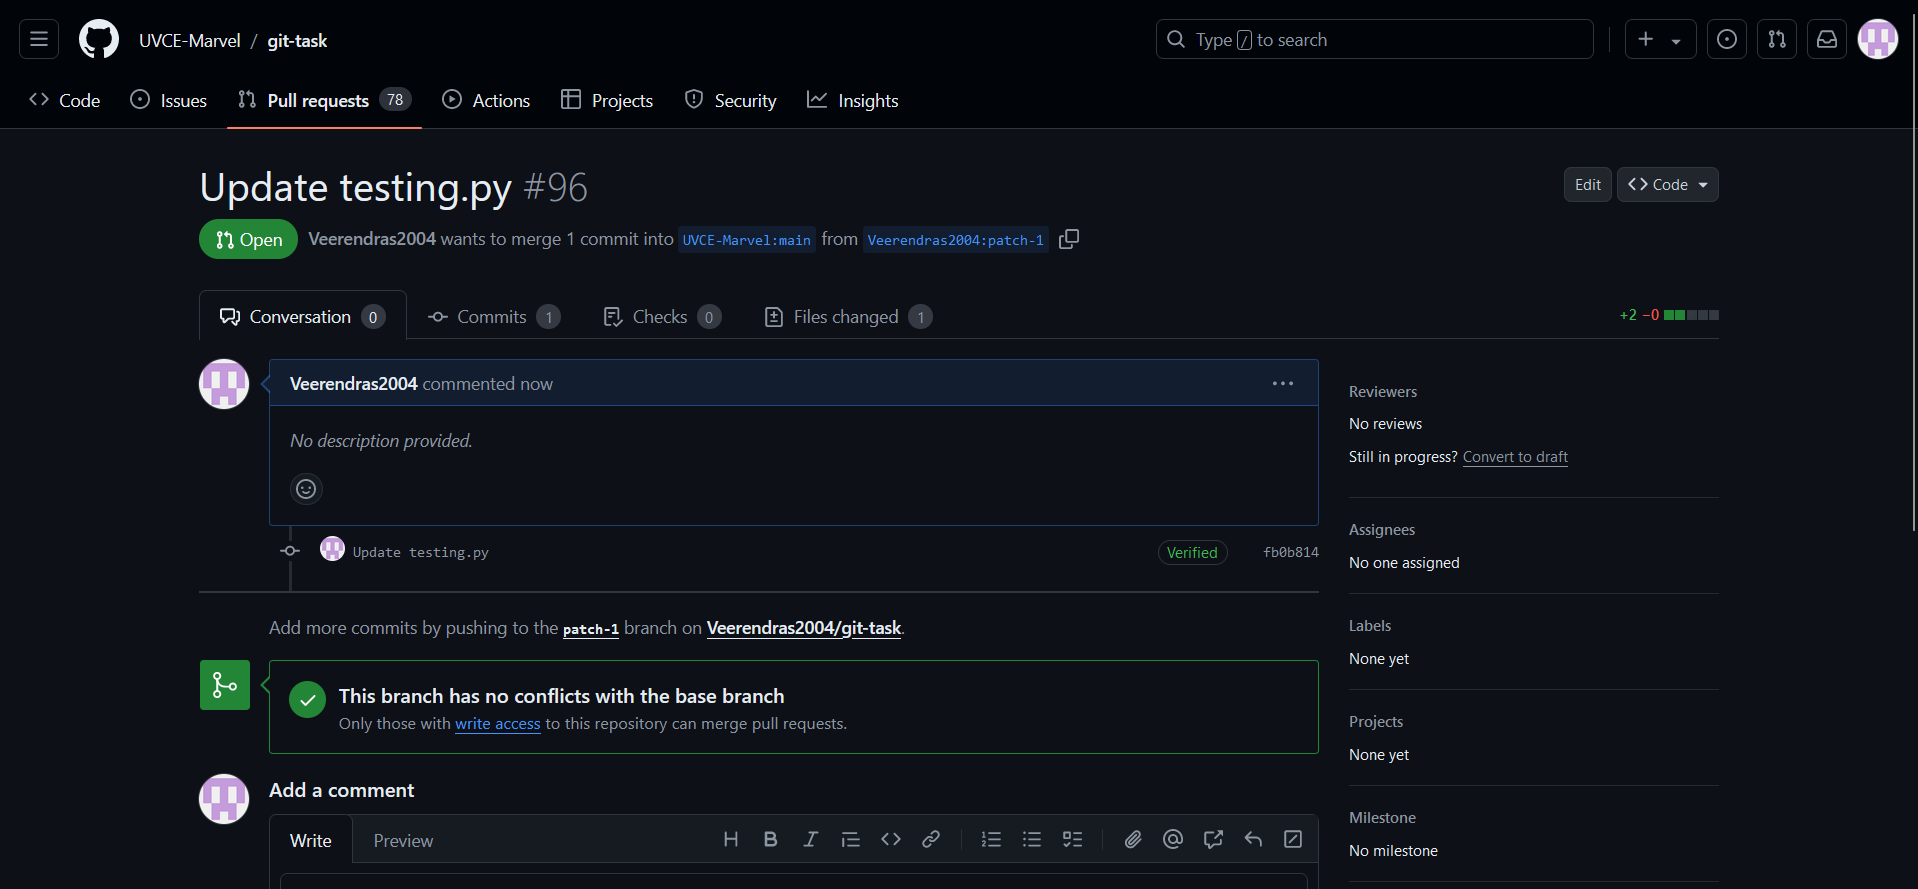Insert a task list icon
Viewport: 1918px width, 889px height.
coord(1072,839)
